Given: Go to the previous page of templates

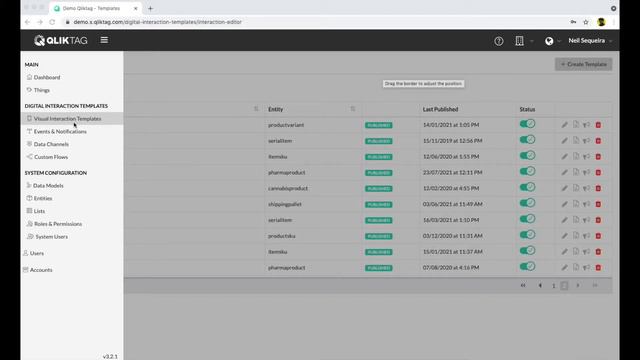Looking at the screenshot, I should [x=540, y=286].
